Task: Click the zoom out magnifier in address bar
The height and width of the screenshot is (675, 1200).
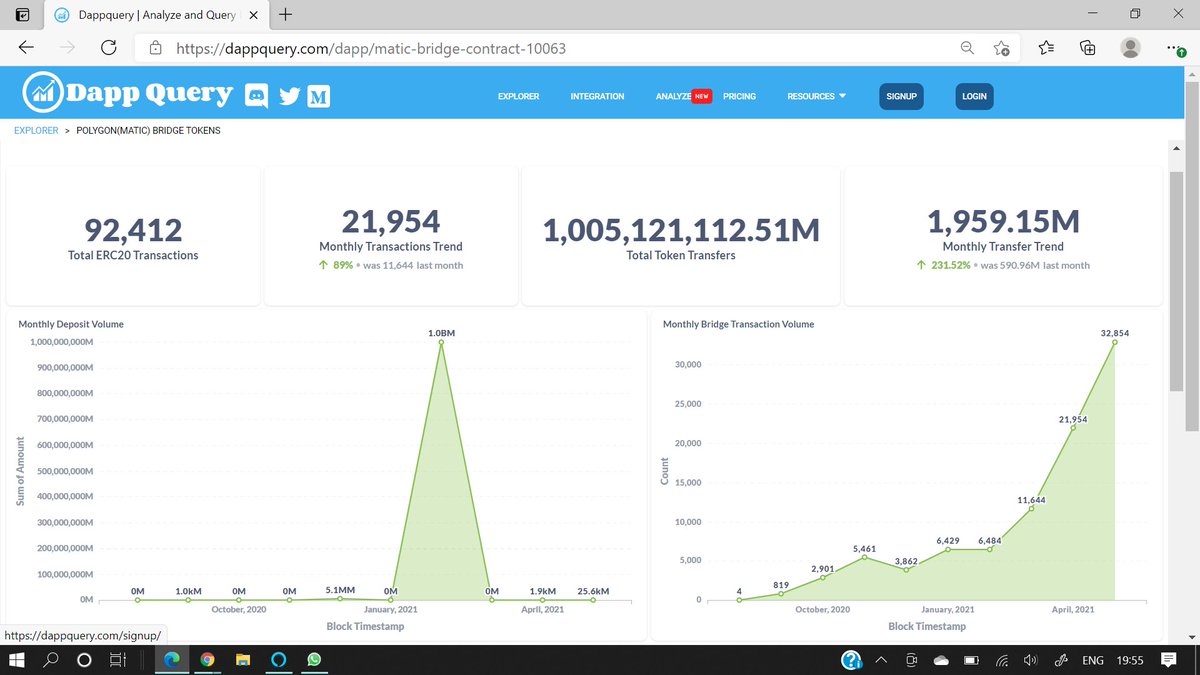Action: pyautogui.click(x=967, y=47)
